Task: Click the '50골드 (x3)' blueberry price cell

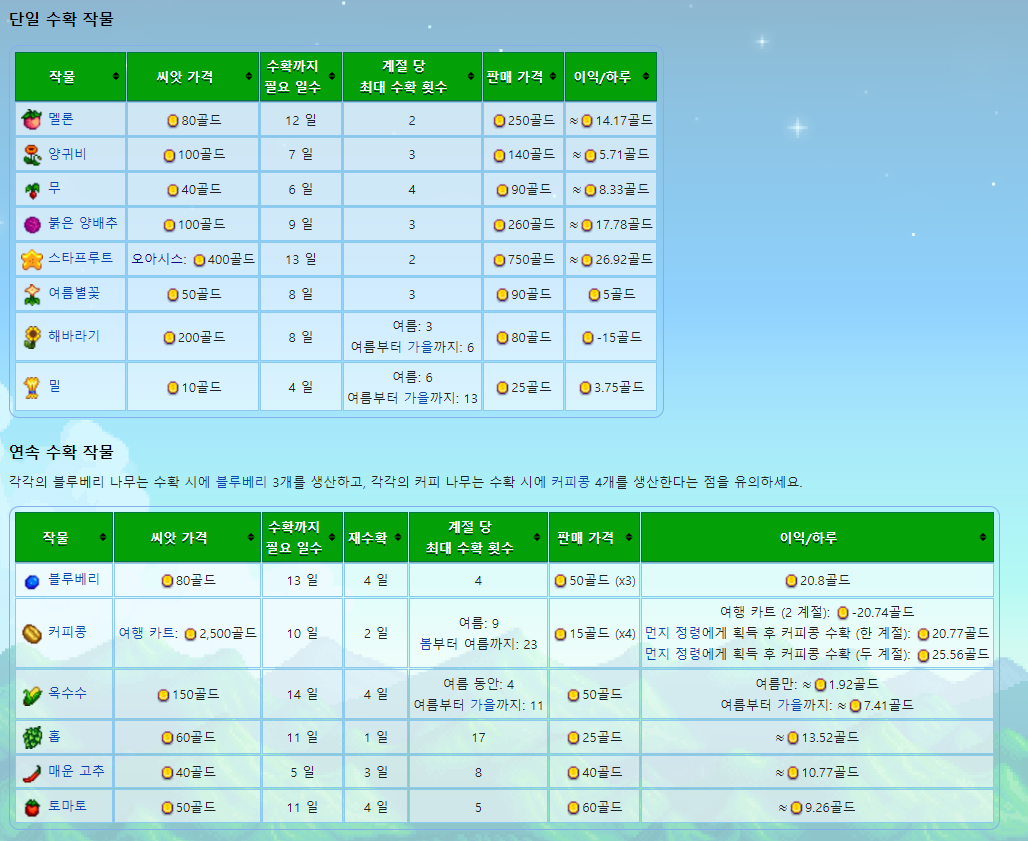Action: click(594, 581)
